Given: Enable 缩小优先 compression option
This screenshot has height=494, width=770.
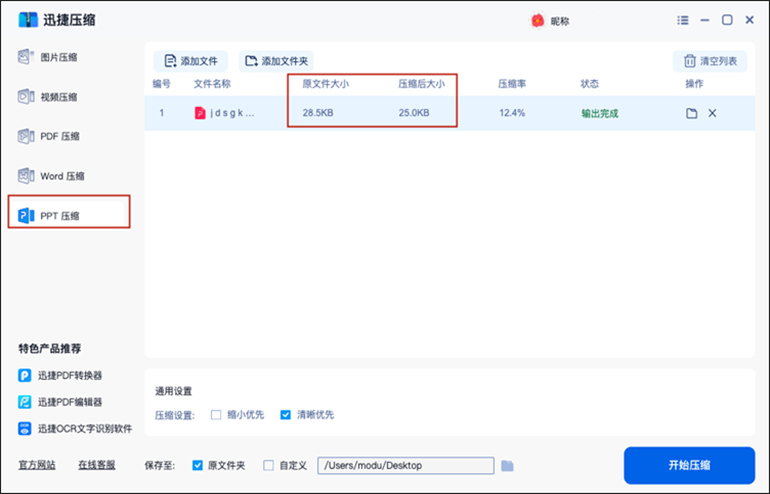Looking at the screenshot, I should point(216,415).
